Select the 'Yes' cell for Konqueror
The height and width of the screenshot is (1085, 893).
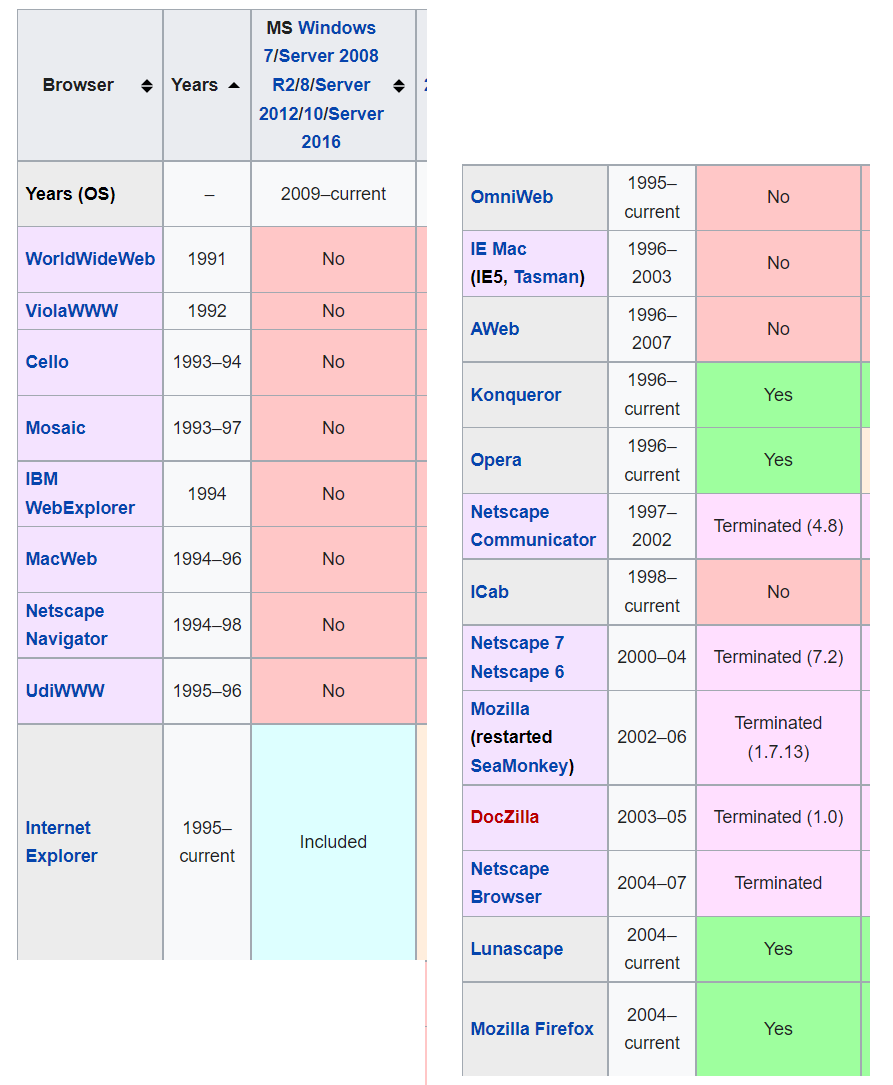[x=778, y=394]
